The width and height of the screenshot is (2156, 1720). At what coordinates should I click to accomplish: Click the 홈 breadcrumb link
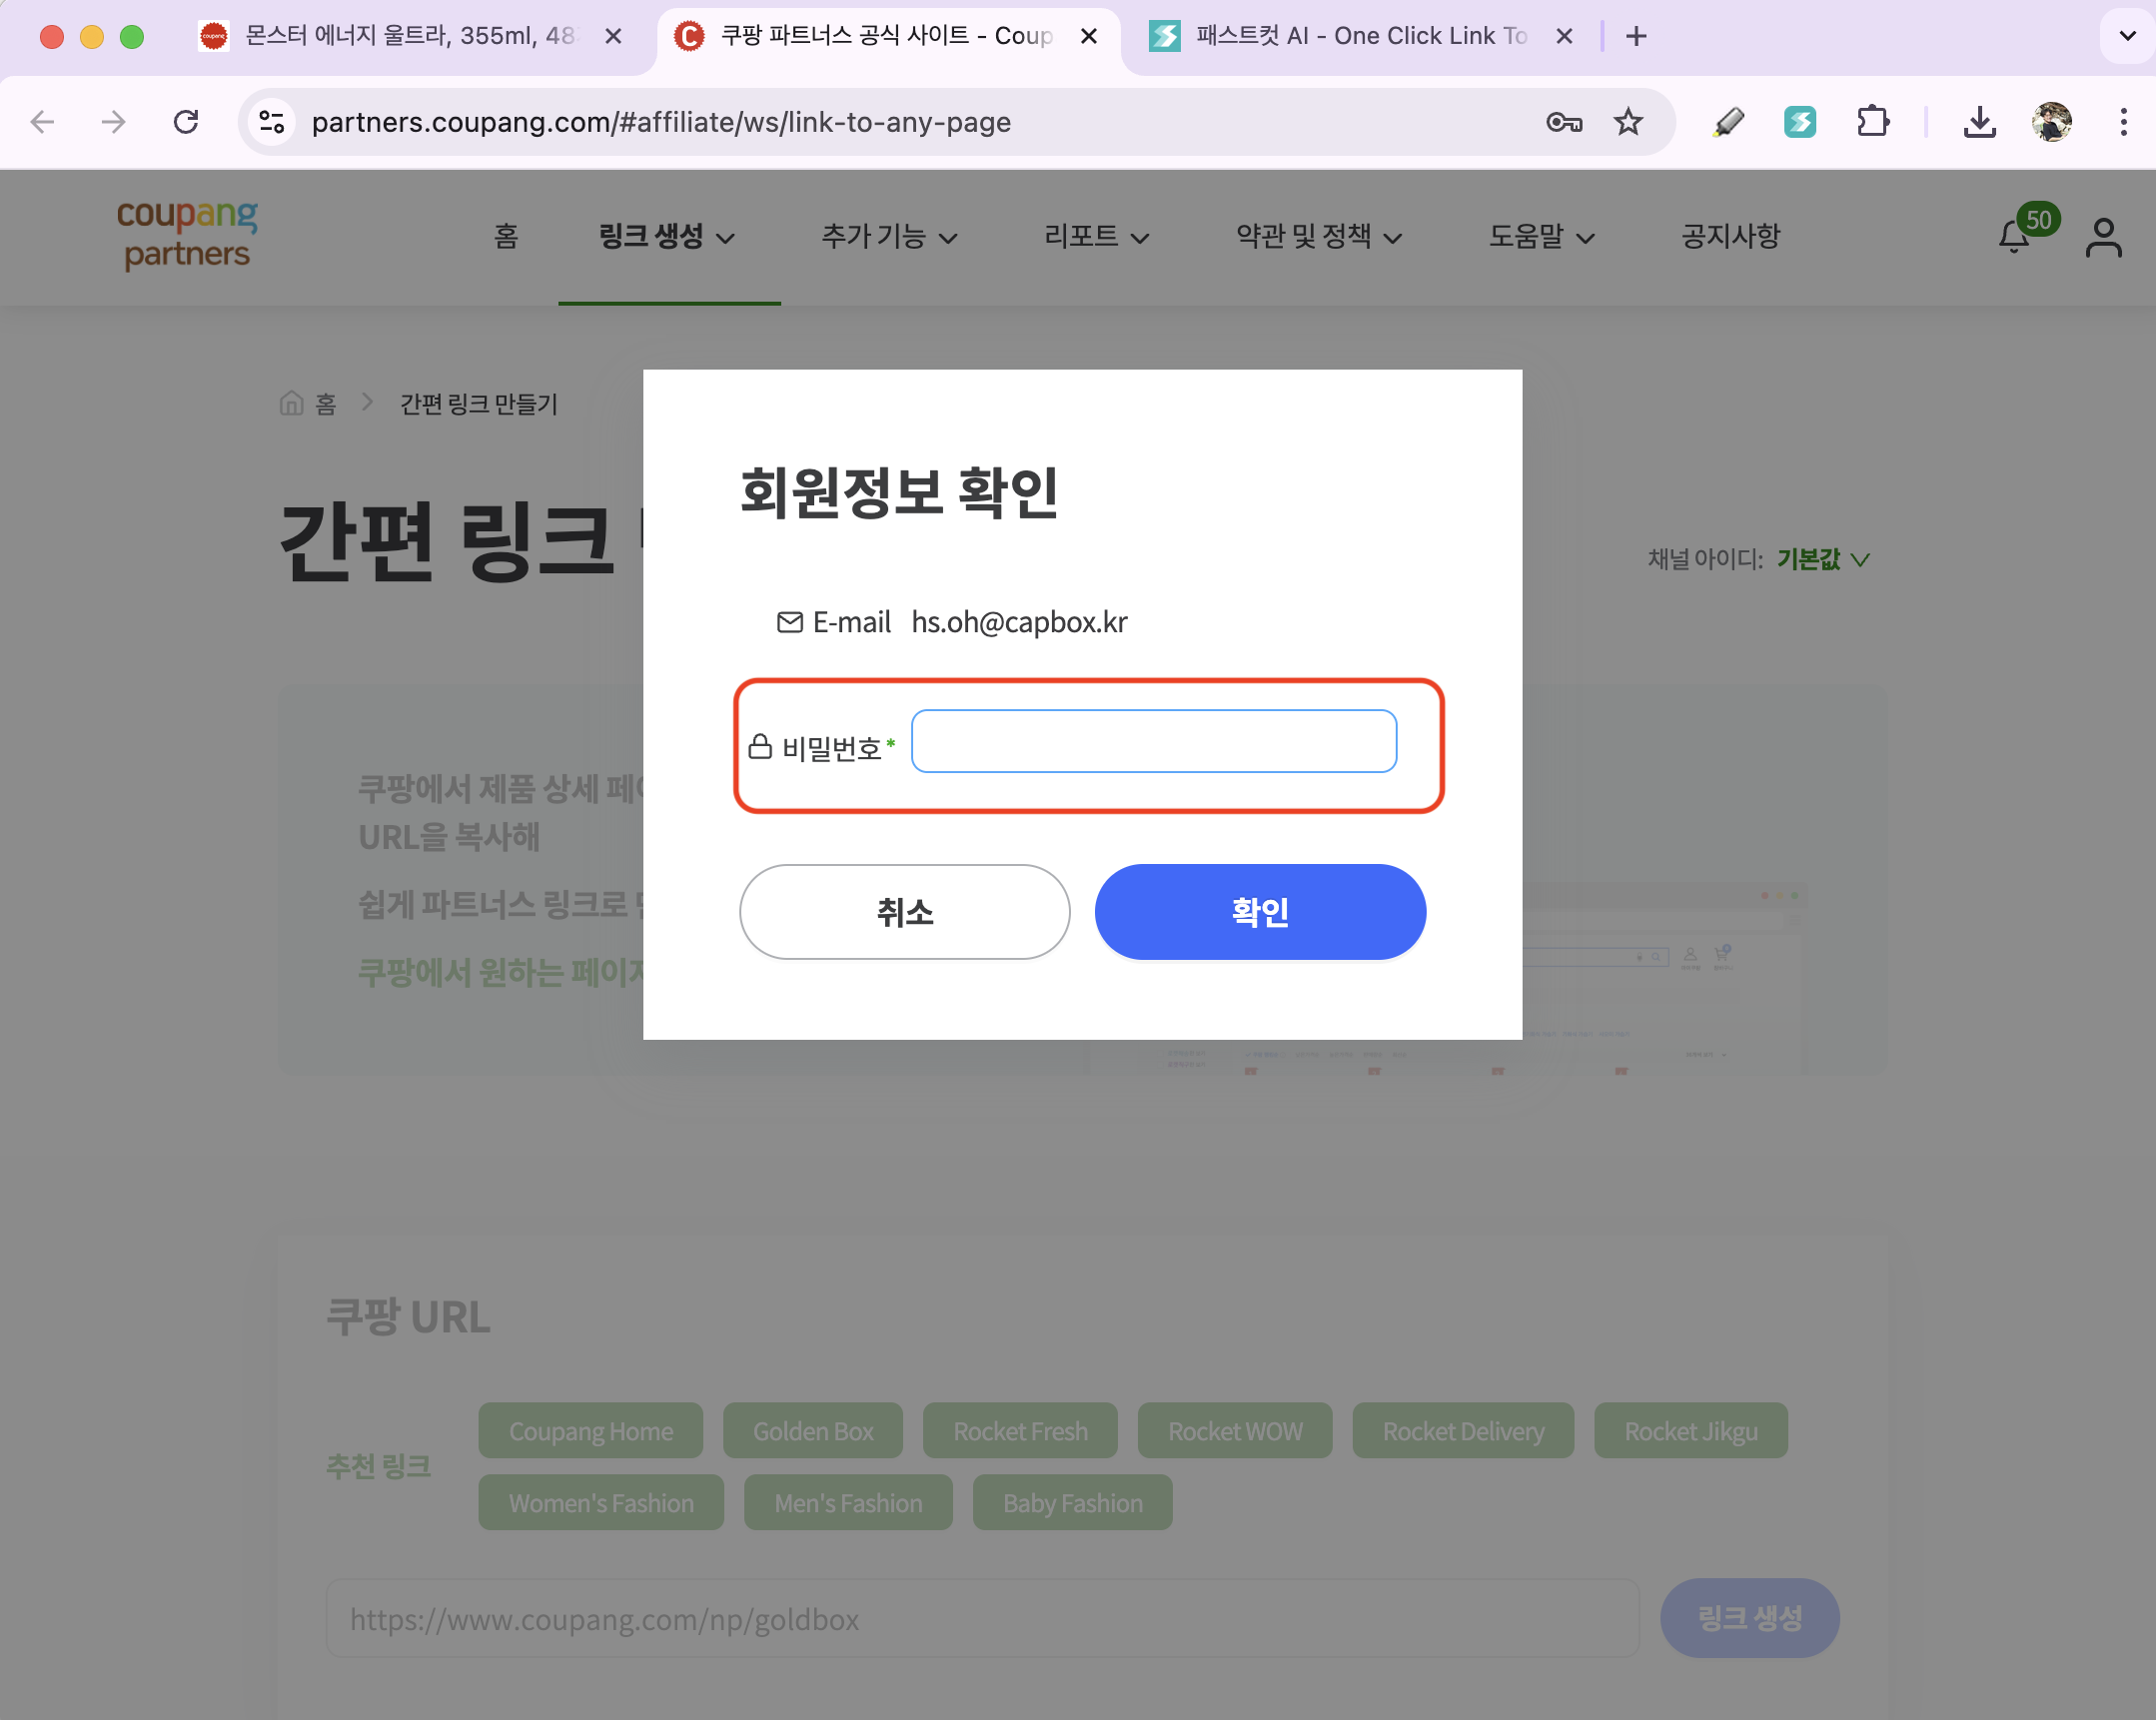(x=325, y=404)
